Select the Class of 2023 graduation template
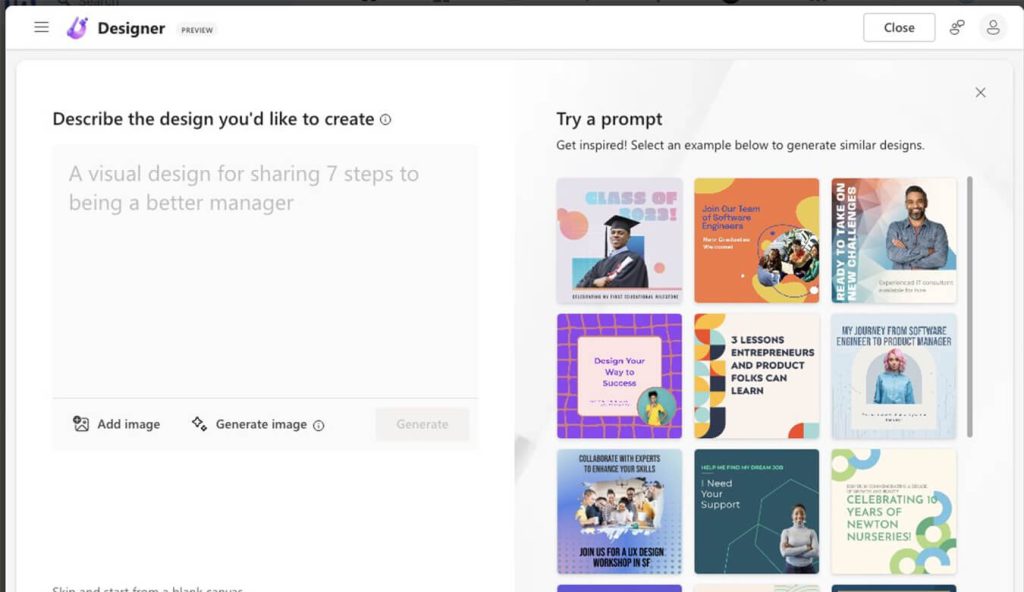Image resolution: width=1024 pixels, height=592 pixels. pyautogui.click(x=619, y=240)
